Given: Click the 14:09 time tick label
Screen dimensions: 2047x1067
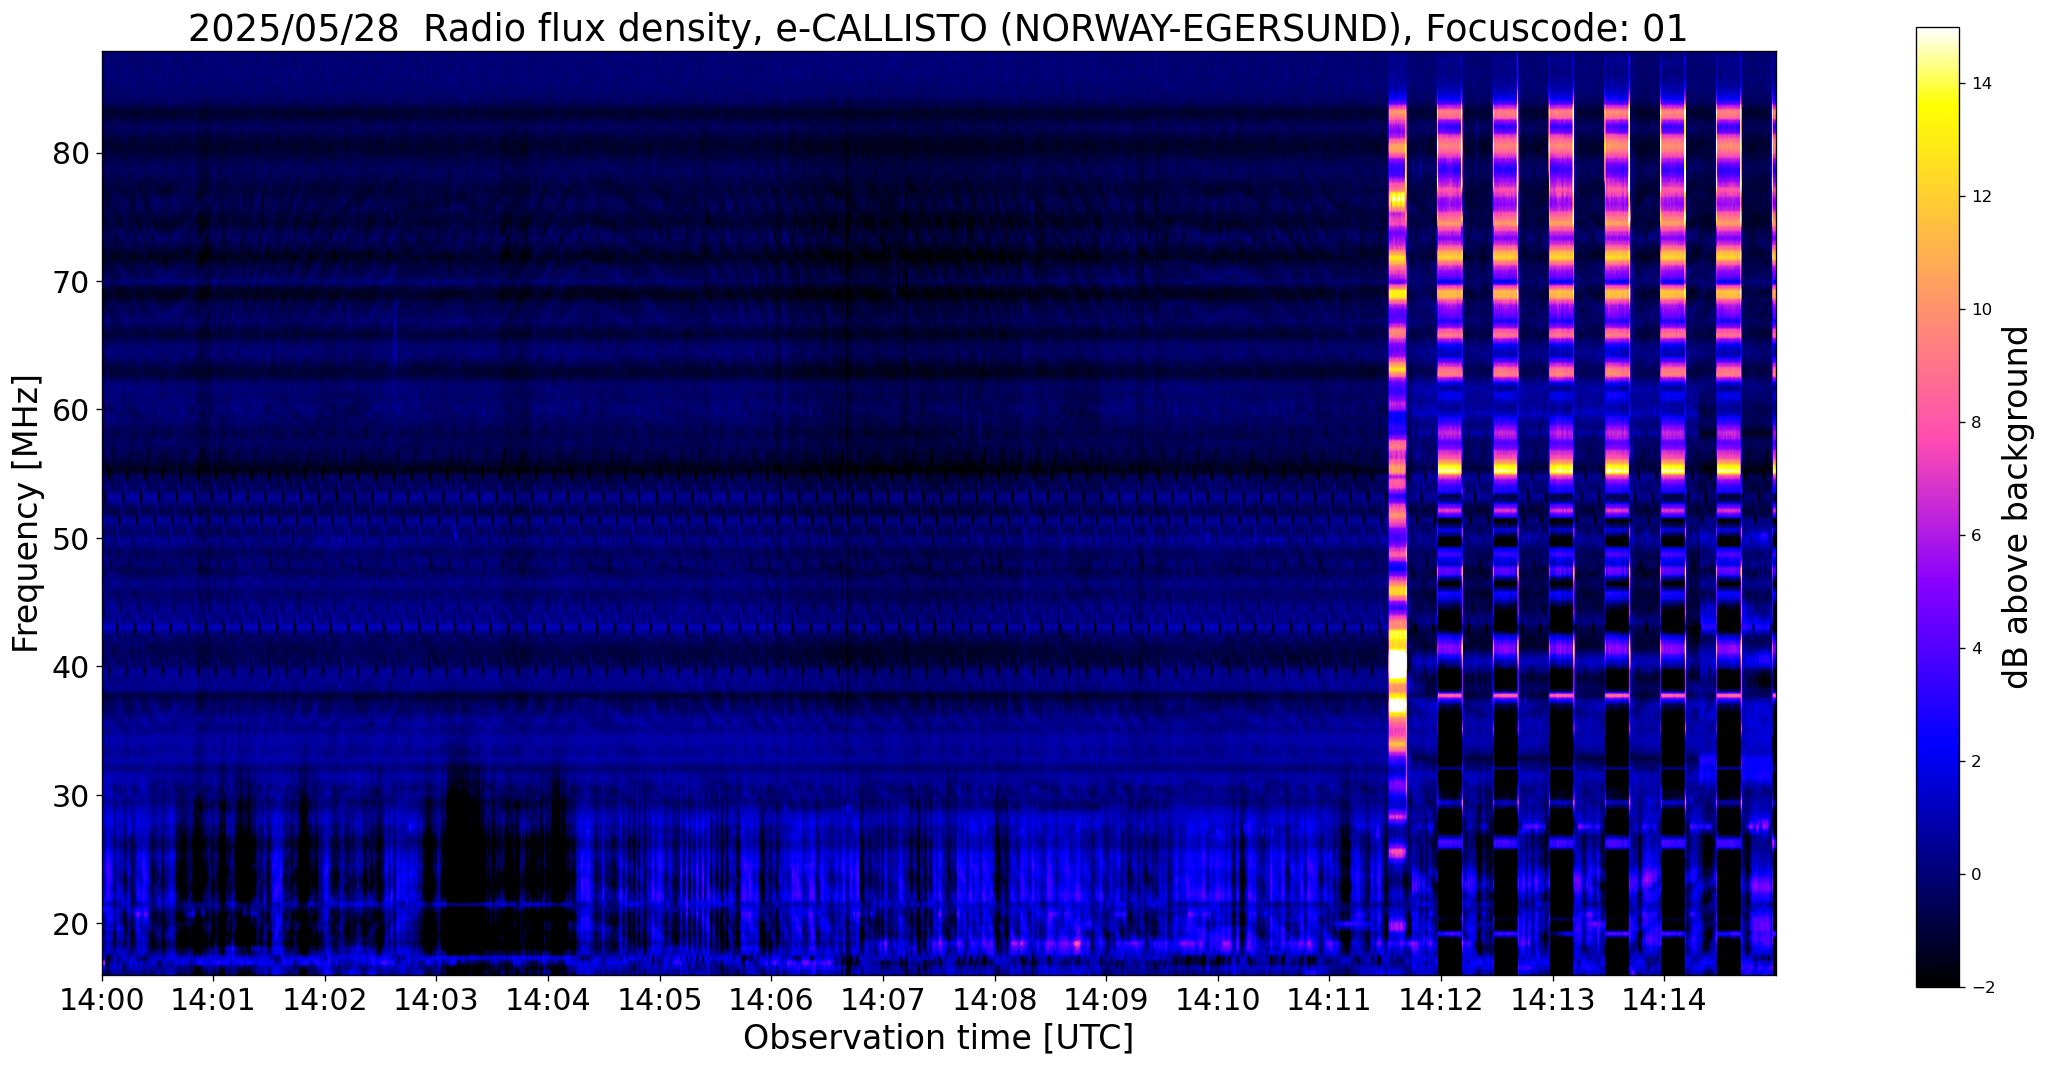Looking at the screenshot, I should 1106,999.
